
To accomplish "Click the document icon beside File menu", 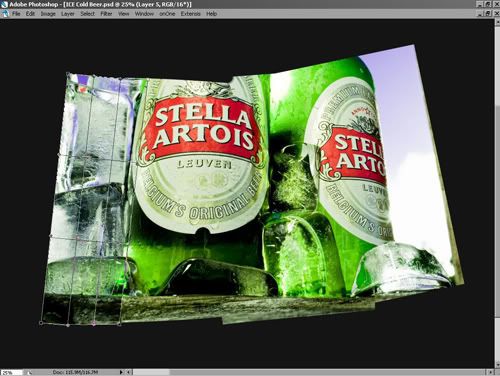I will (5, 14).
